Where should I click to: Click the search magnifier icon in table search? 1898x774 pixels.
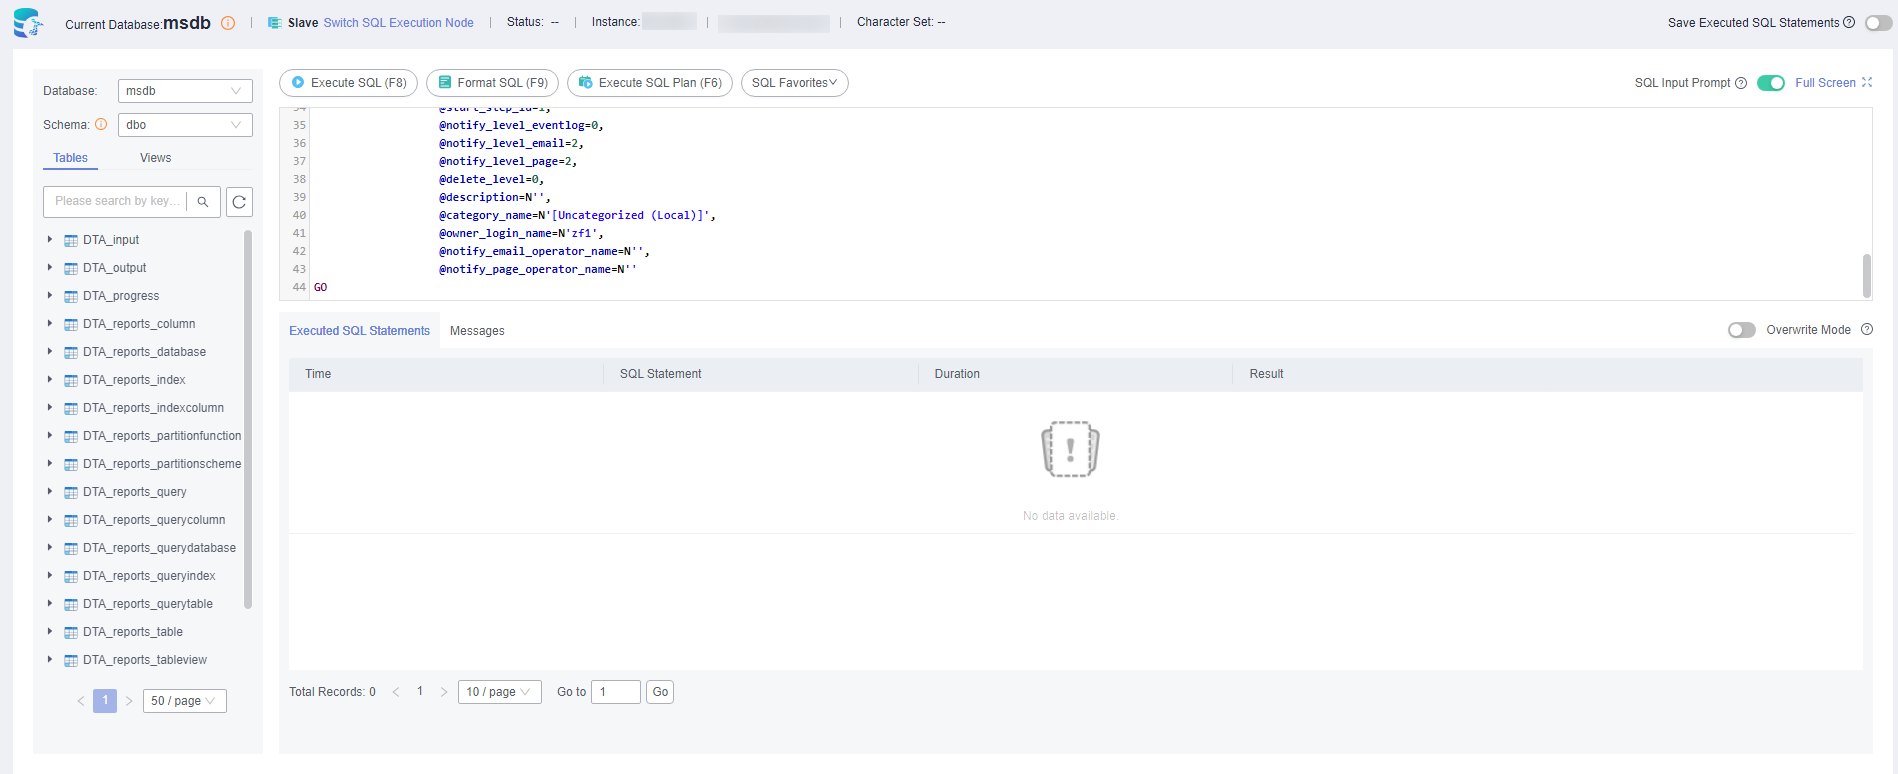click(203, 202)
